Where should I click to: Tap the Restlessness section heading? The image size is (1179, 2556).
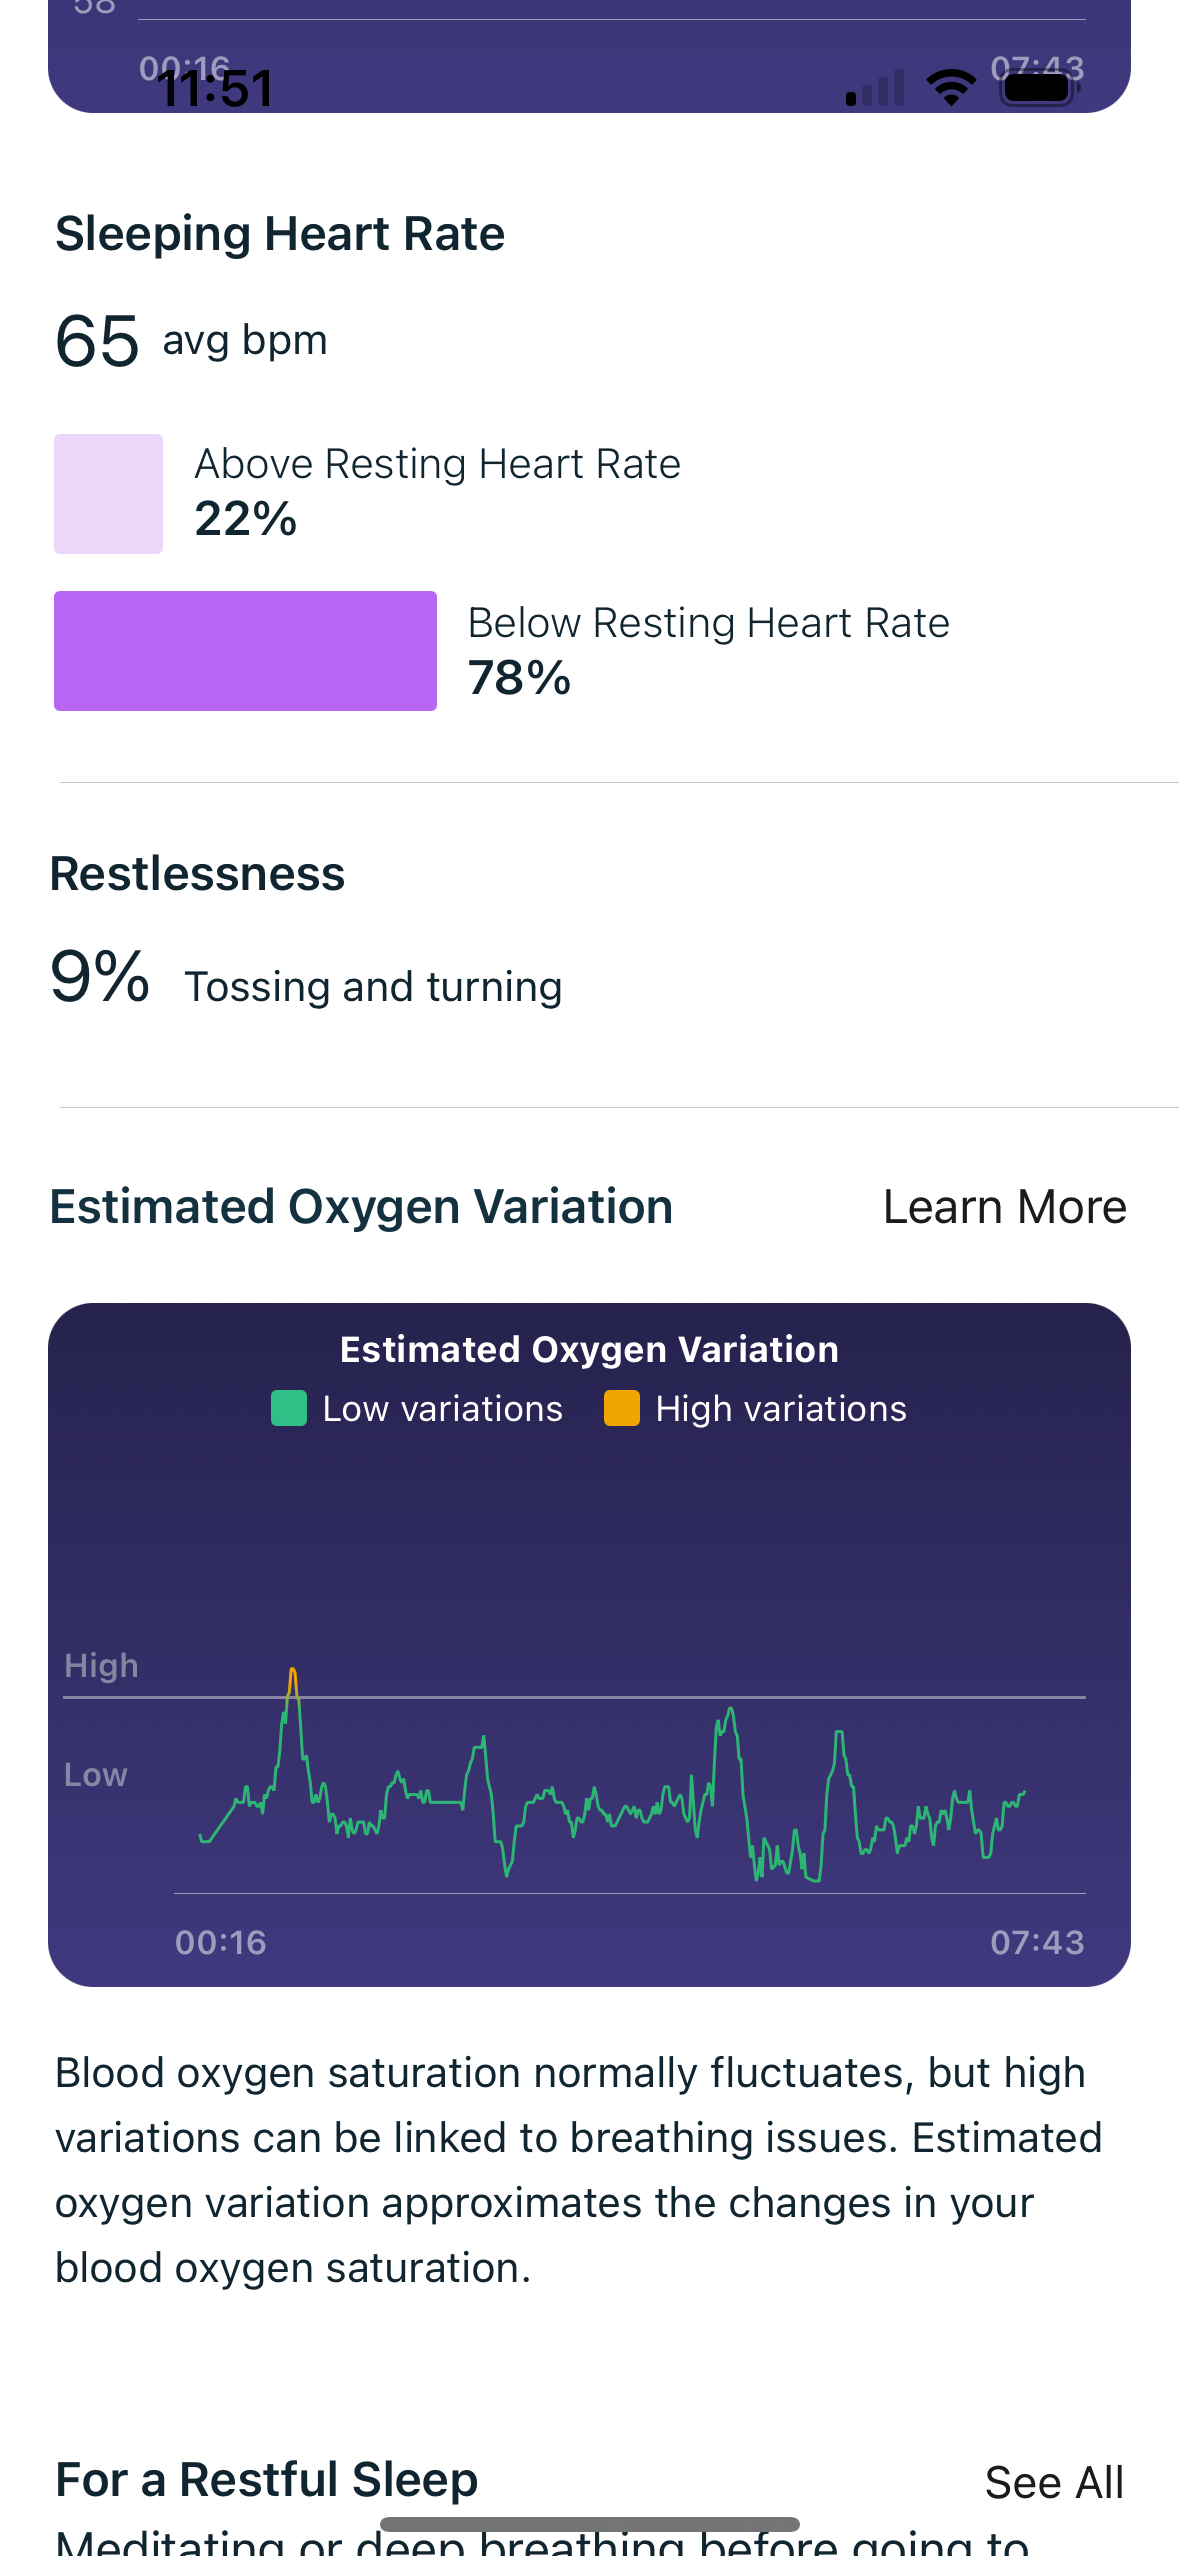click(x=198, y=874)
